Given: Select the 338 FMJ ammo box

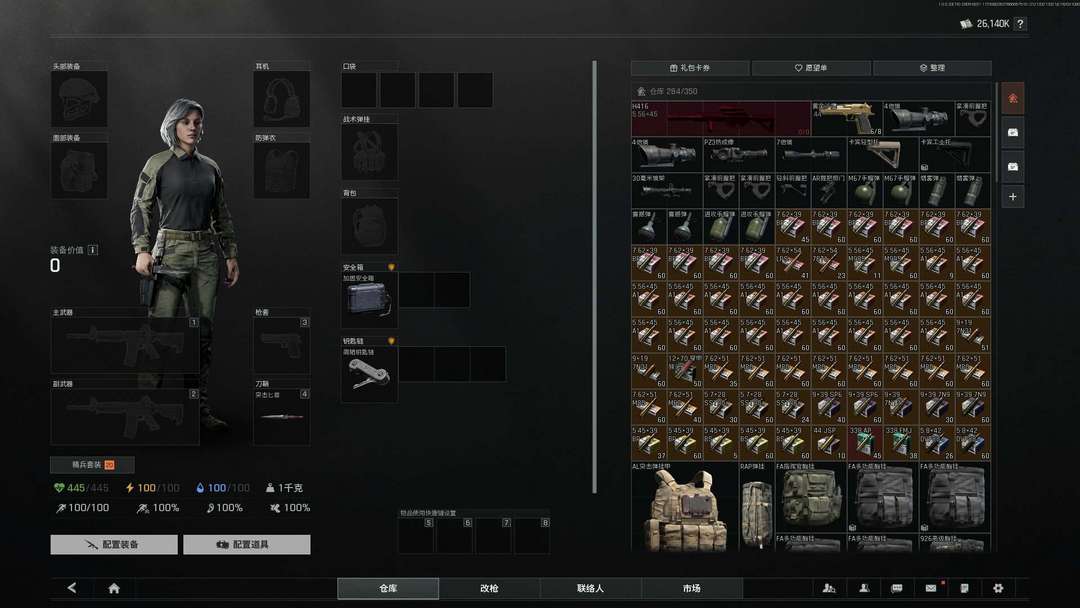Looking at the screenshot, I should coord(901,441).
